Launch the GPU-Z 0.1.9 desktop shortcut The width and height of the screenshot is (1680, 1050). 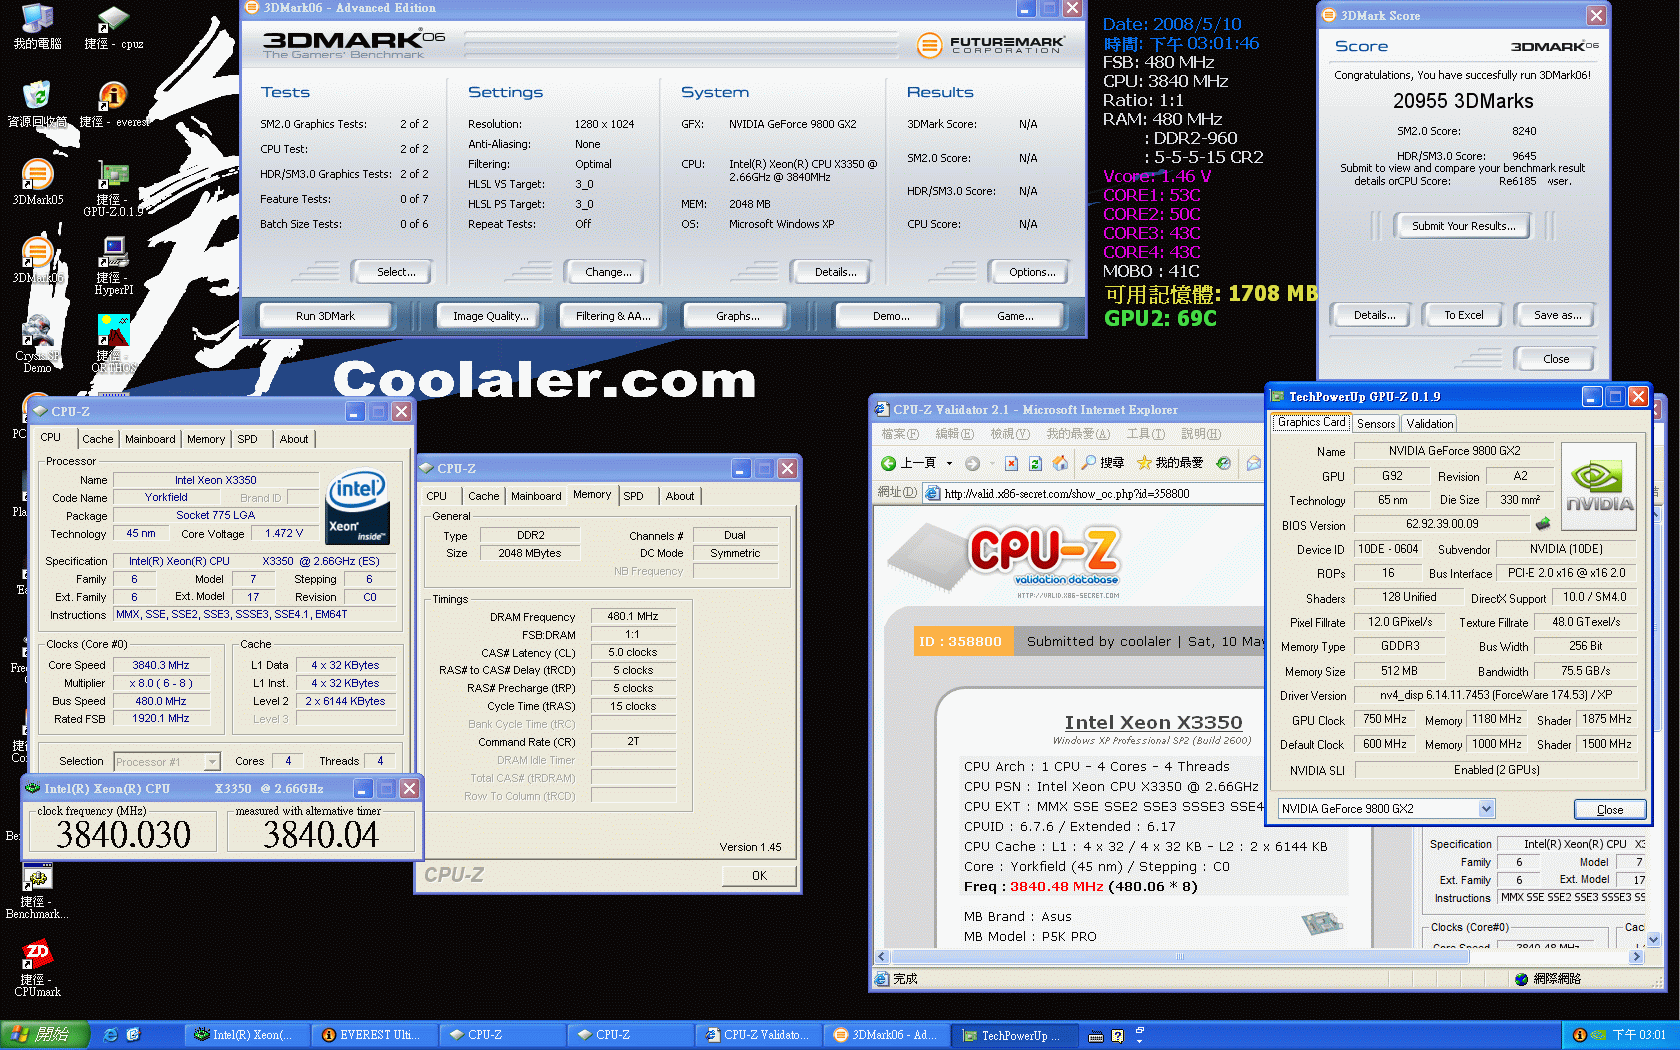[113, 188]
